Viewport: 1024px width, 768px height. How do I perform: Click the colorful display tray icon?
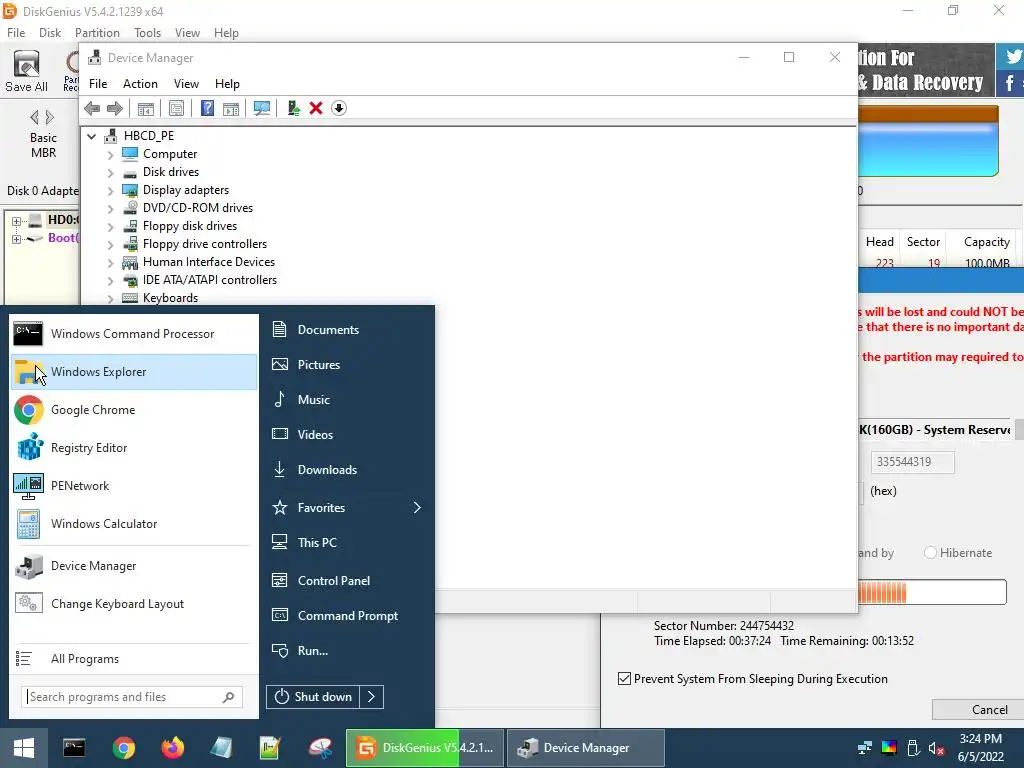click(x=889, y=748)
